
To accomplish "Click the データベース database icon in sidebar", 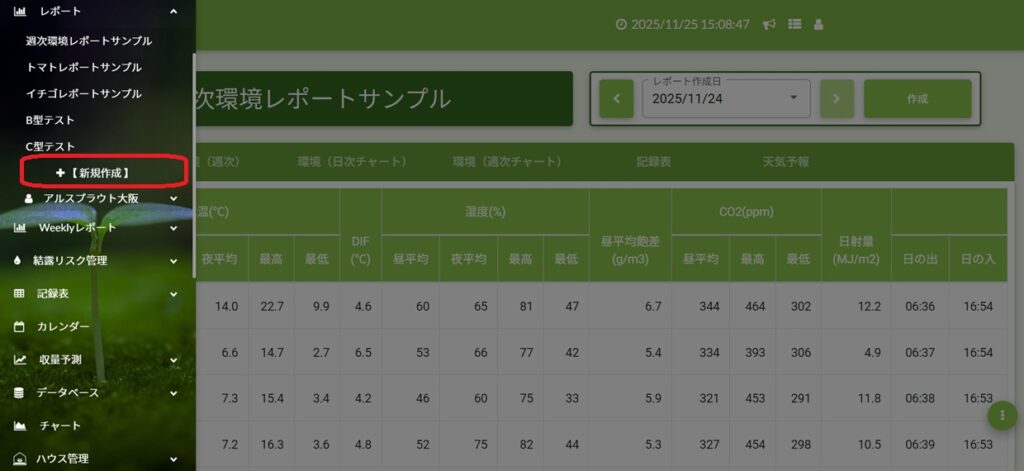I will click(x=19, y=393).
